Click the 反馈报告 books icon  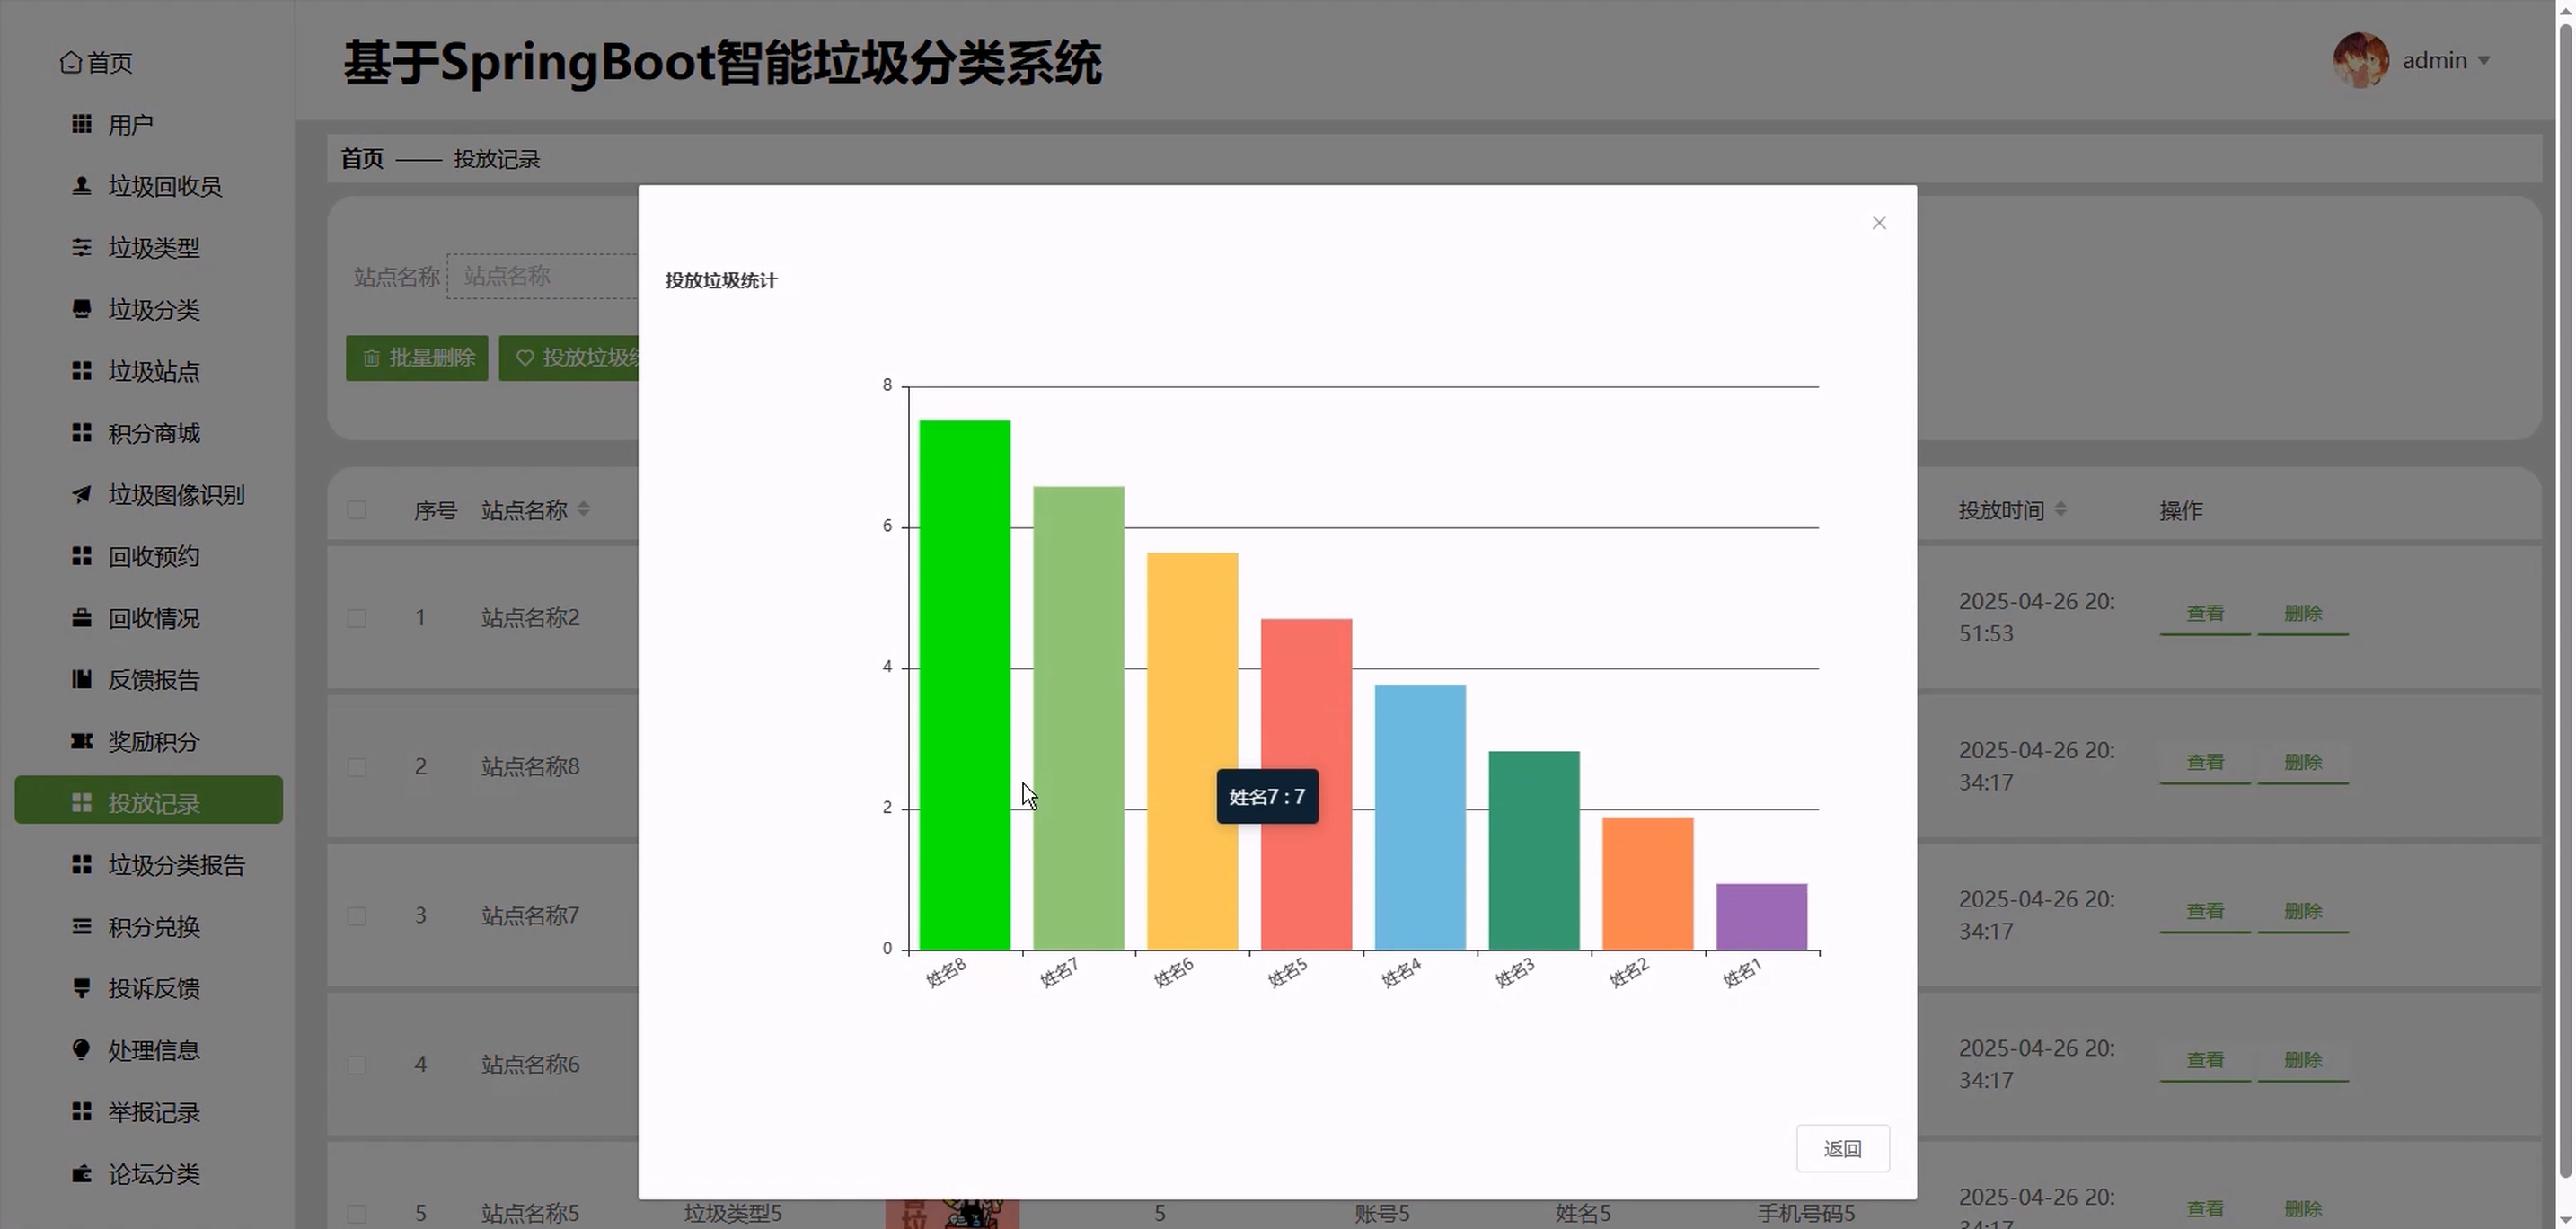click(x=82, y=680)
